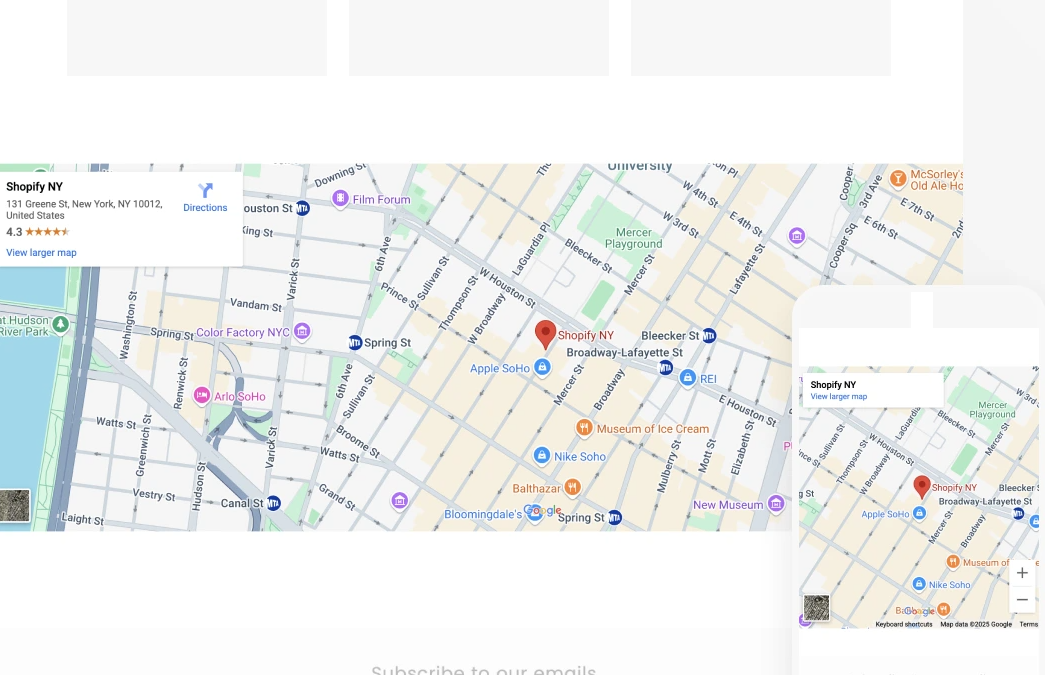This screenshot has width=1045, height=675.
Task: Click the Mercer Playground label on the desktop map
Action: (x=633, y=238)
